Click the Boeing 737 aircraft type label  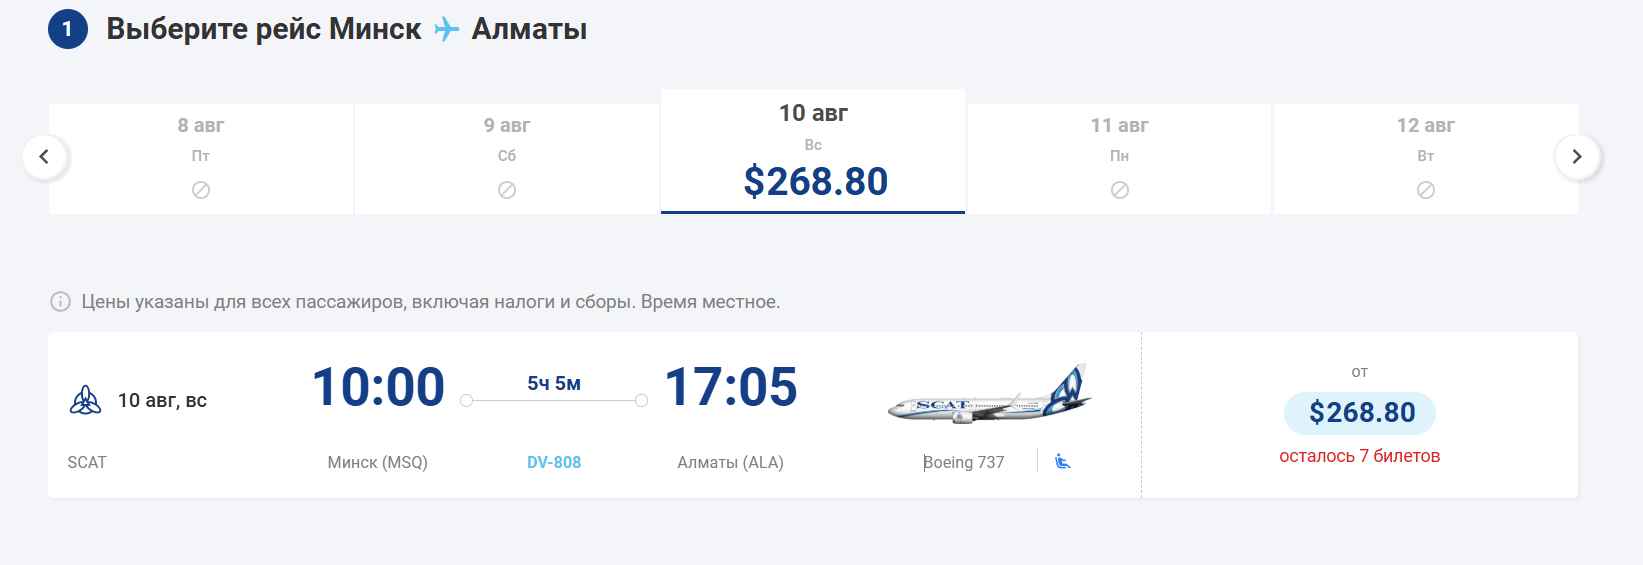click(964, 462)
